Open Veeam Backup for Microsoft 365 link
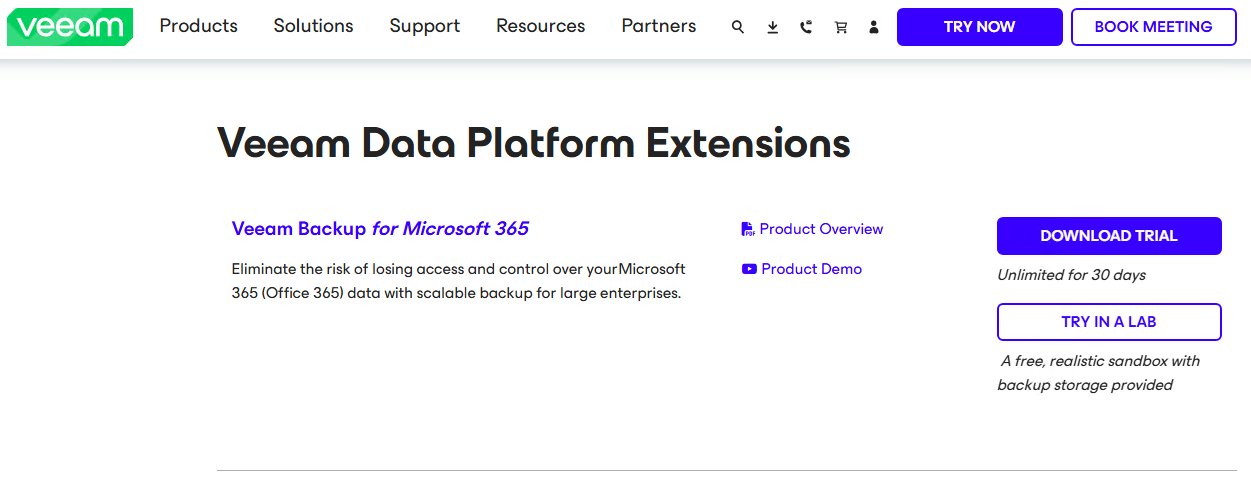Screen dimensions: 1251x484 tap(380, 229)
